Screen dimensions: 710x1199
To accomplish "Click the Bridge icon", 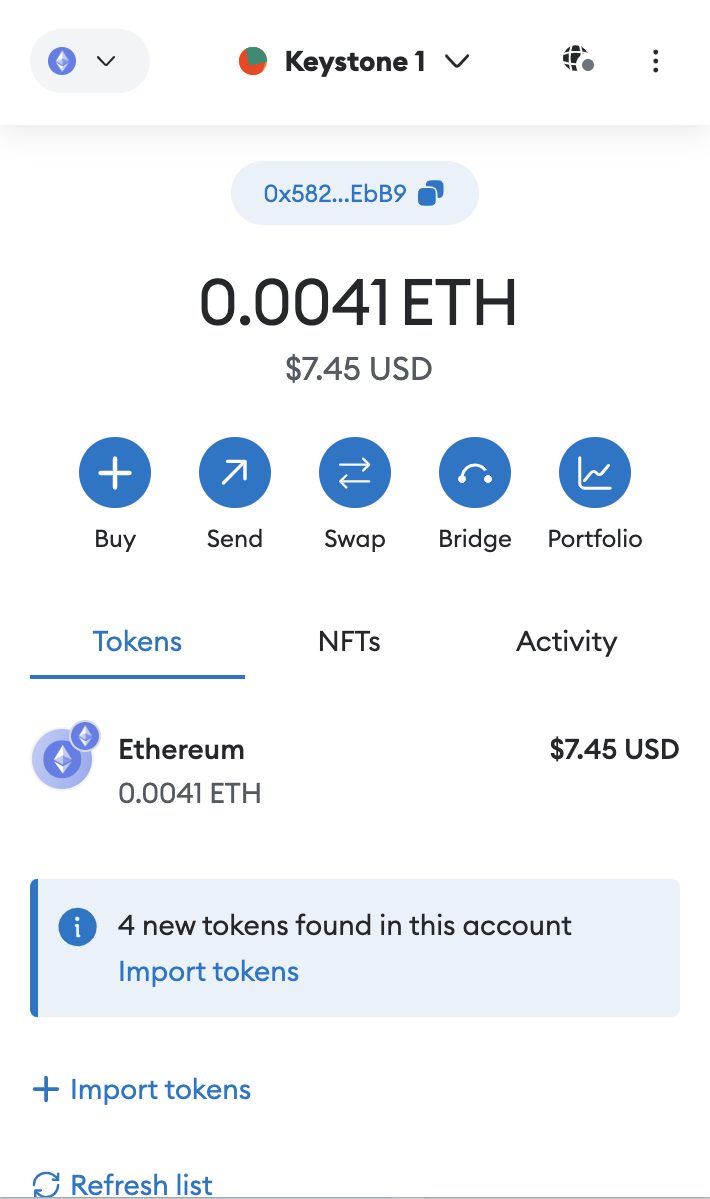I will point(475,473).
